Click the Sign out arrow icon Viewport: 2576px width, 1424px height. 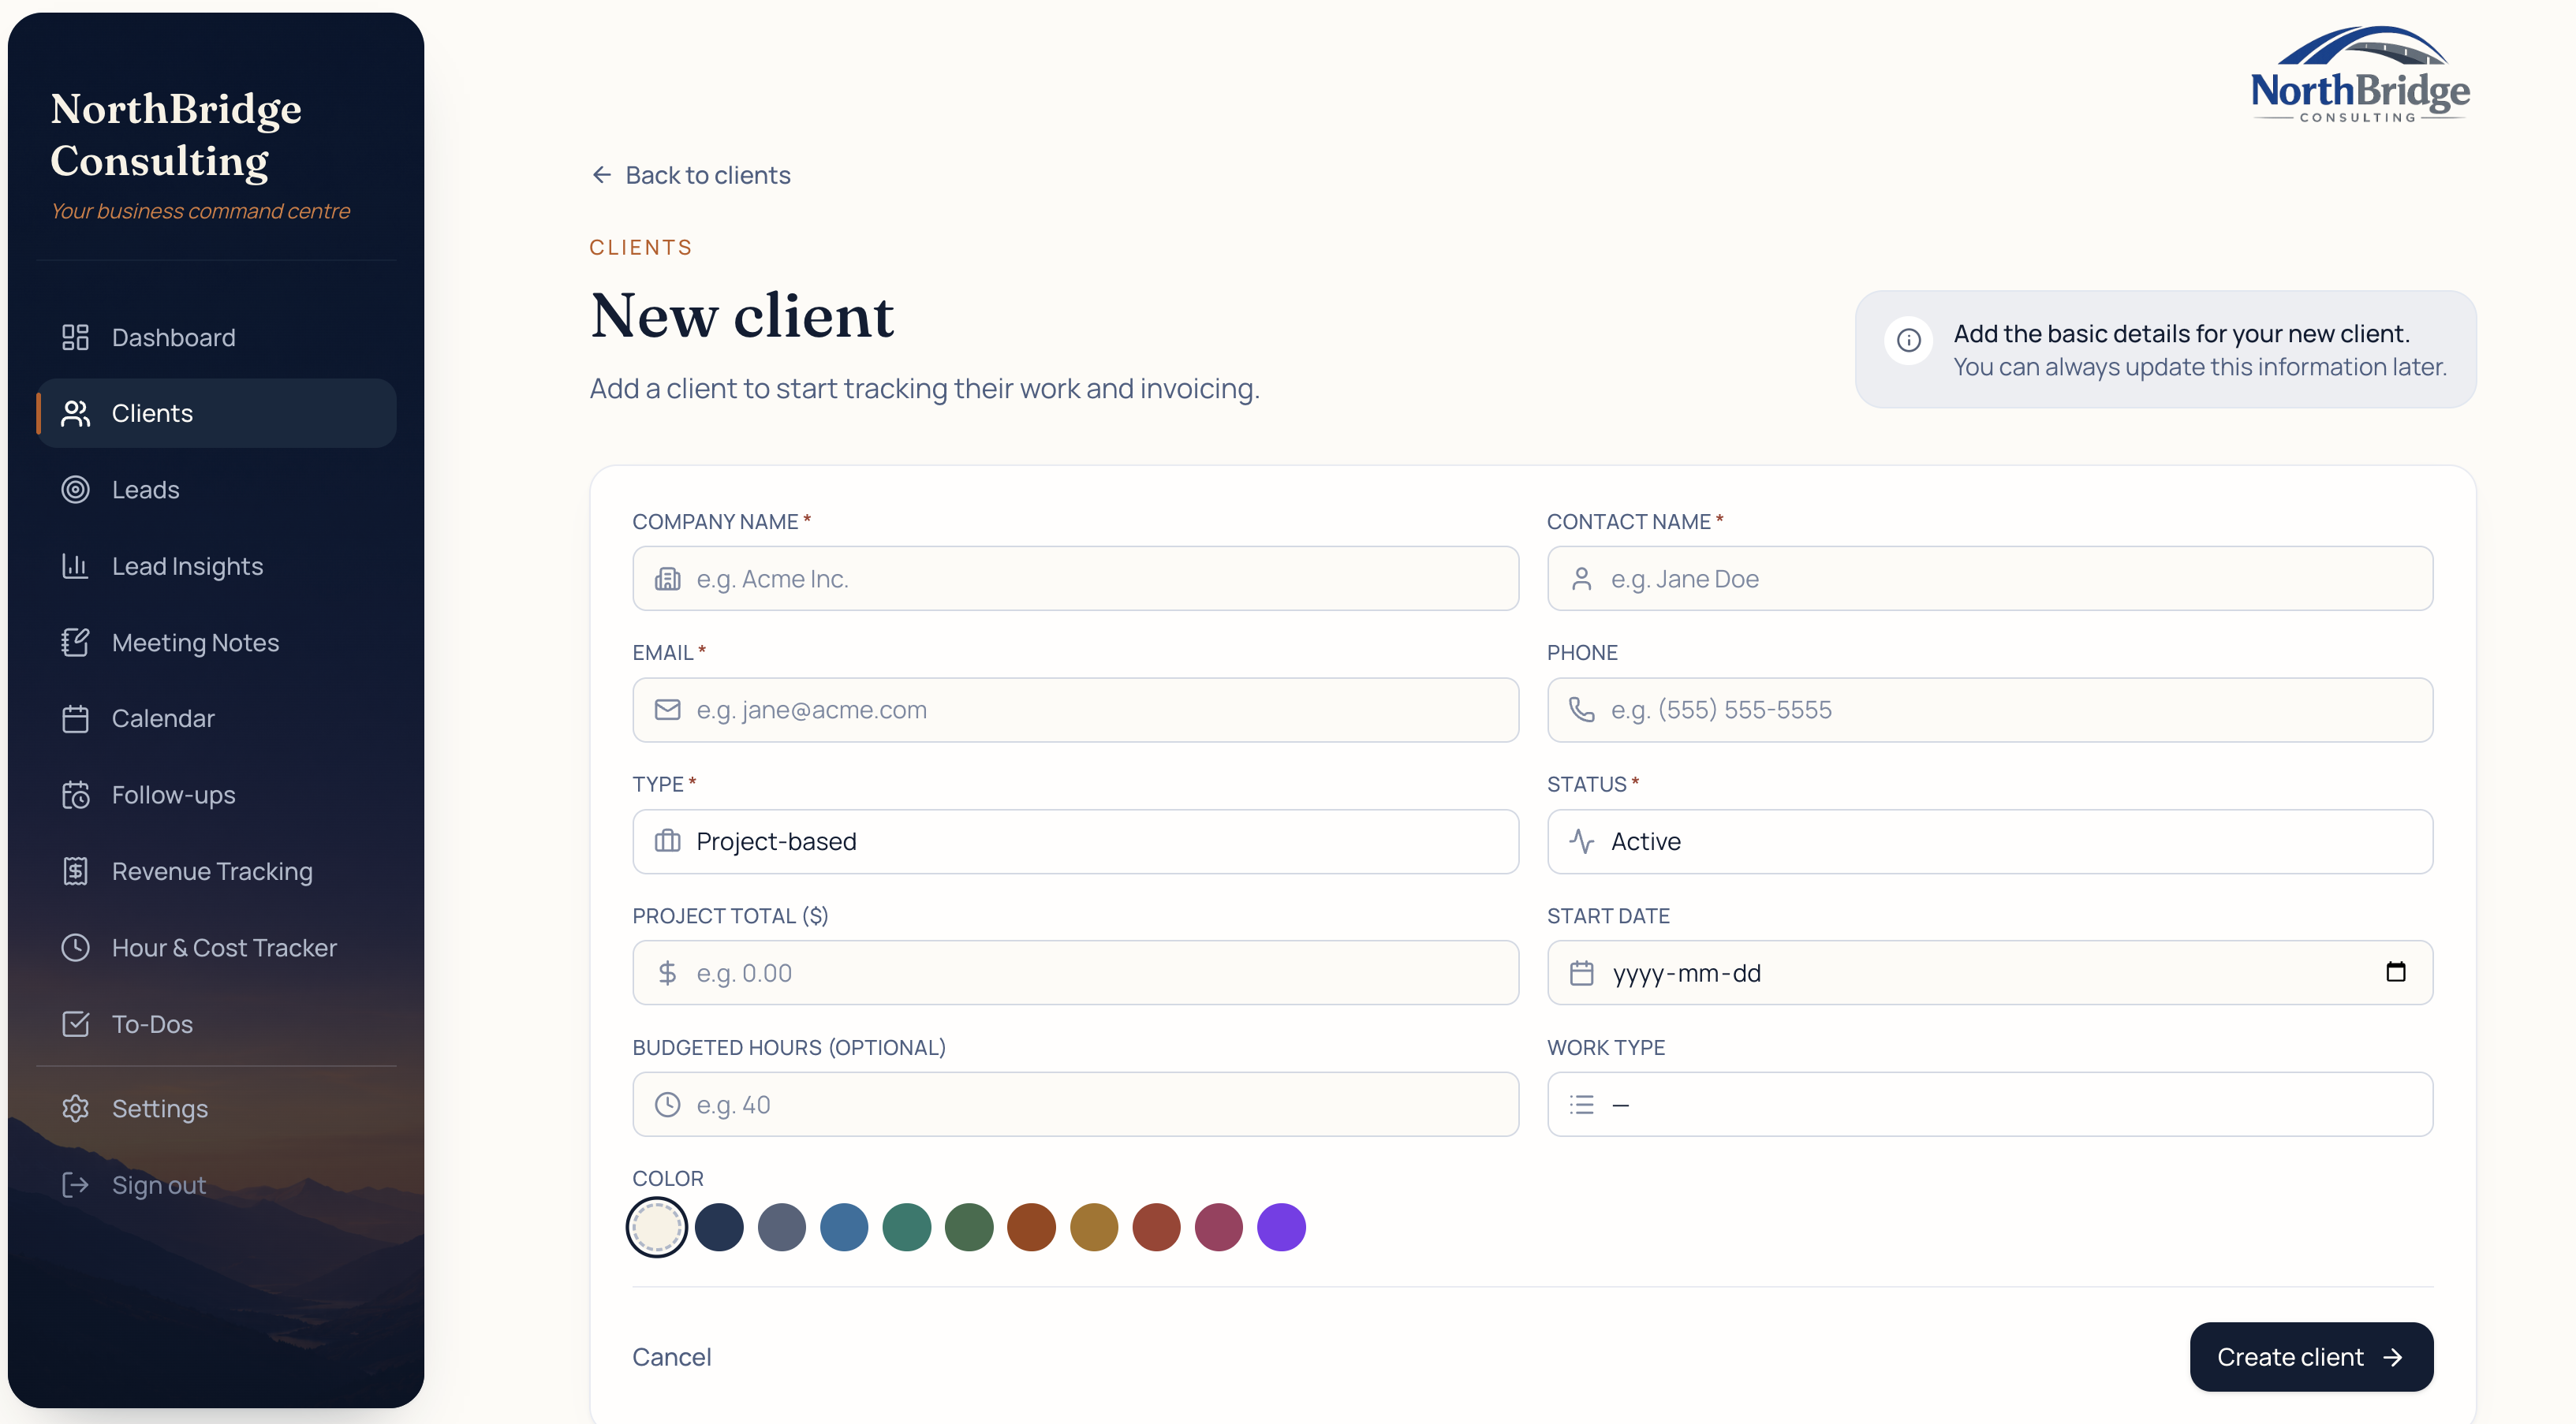[75, 1185]
